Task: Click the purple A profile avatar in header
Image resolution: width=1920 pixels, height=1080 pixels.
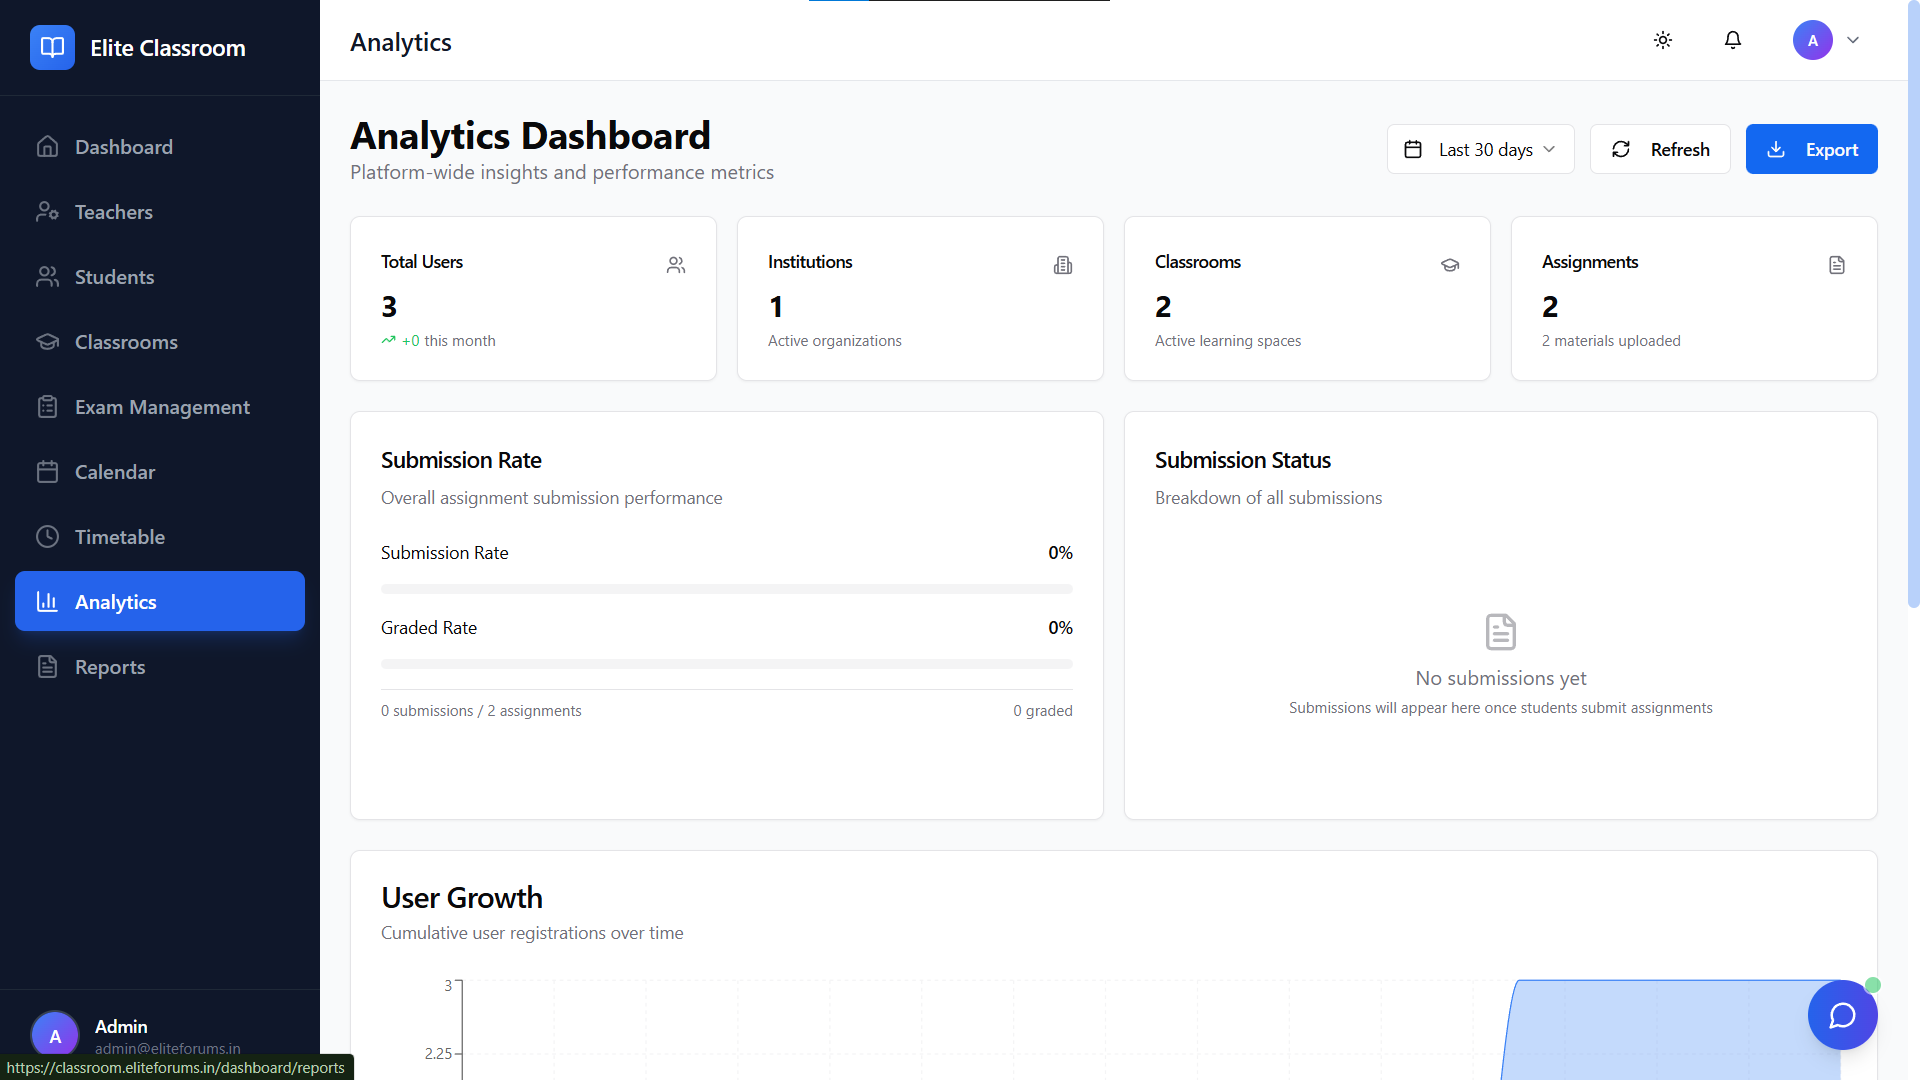Action: coord(1812,40)
